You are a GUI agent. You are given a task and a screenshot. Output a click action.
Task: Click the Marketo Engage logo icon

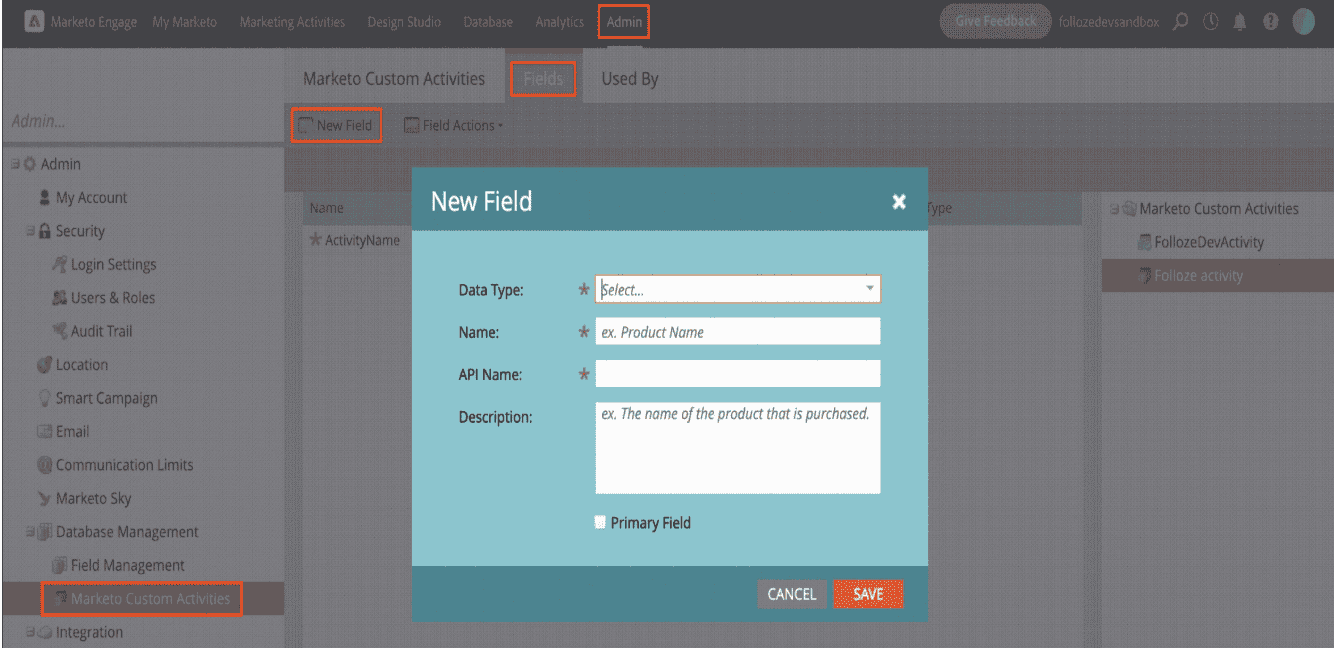33,22
